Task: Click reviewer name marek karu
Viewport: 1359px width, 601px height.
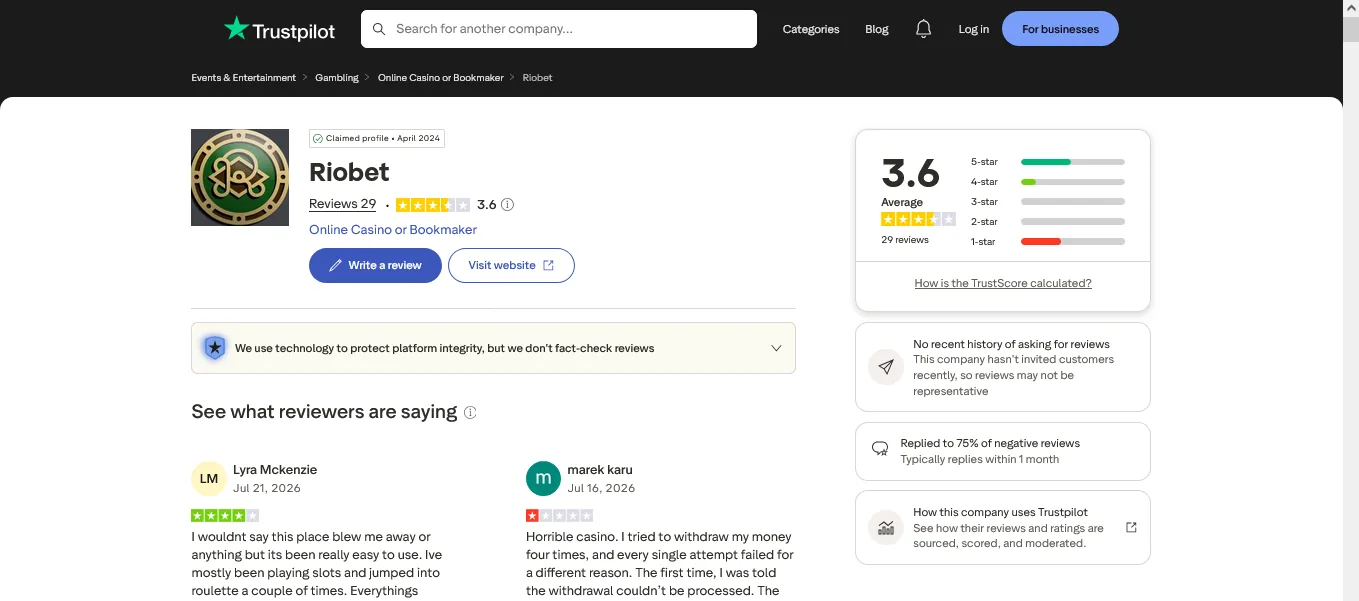Action: 600,470
